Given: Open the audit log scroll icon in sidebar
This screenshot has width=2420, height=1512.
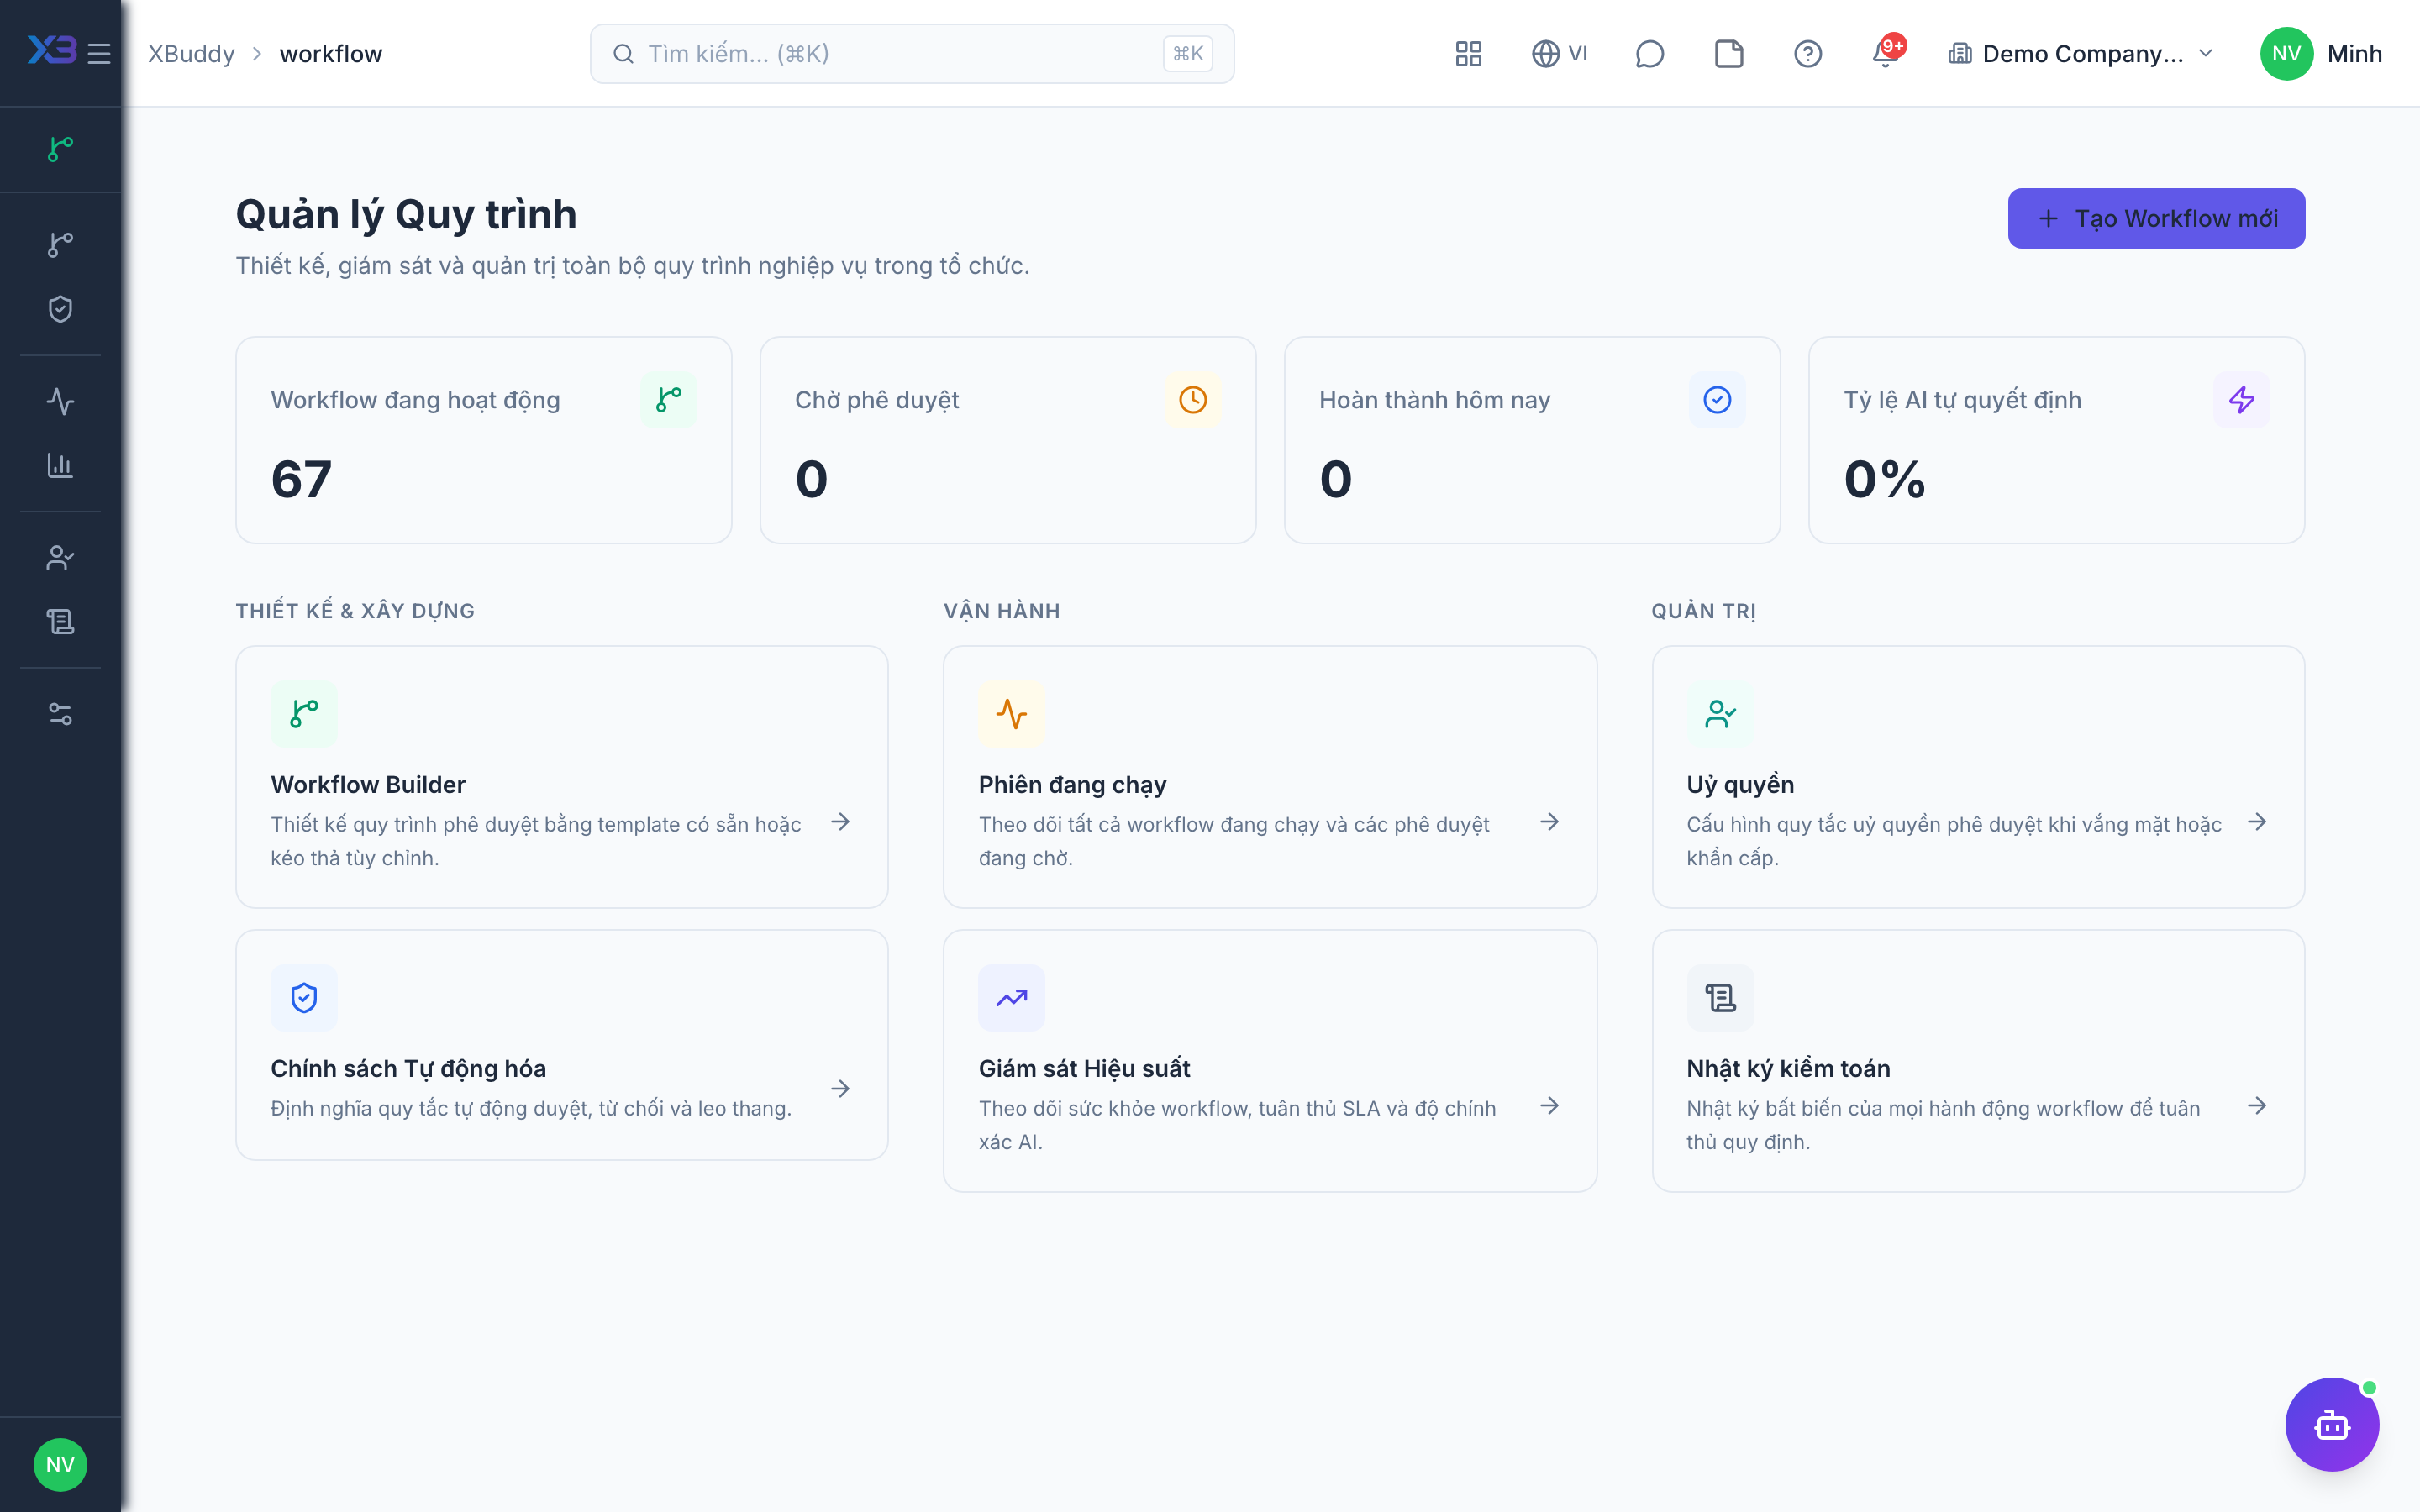Looking at the screenshot, I should (60, 621).
